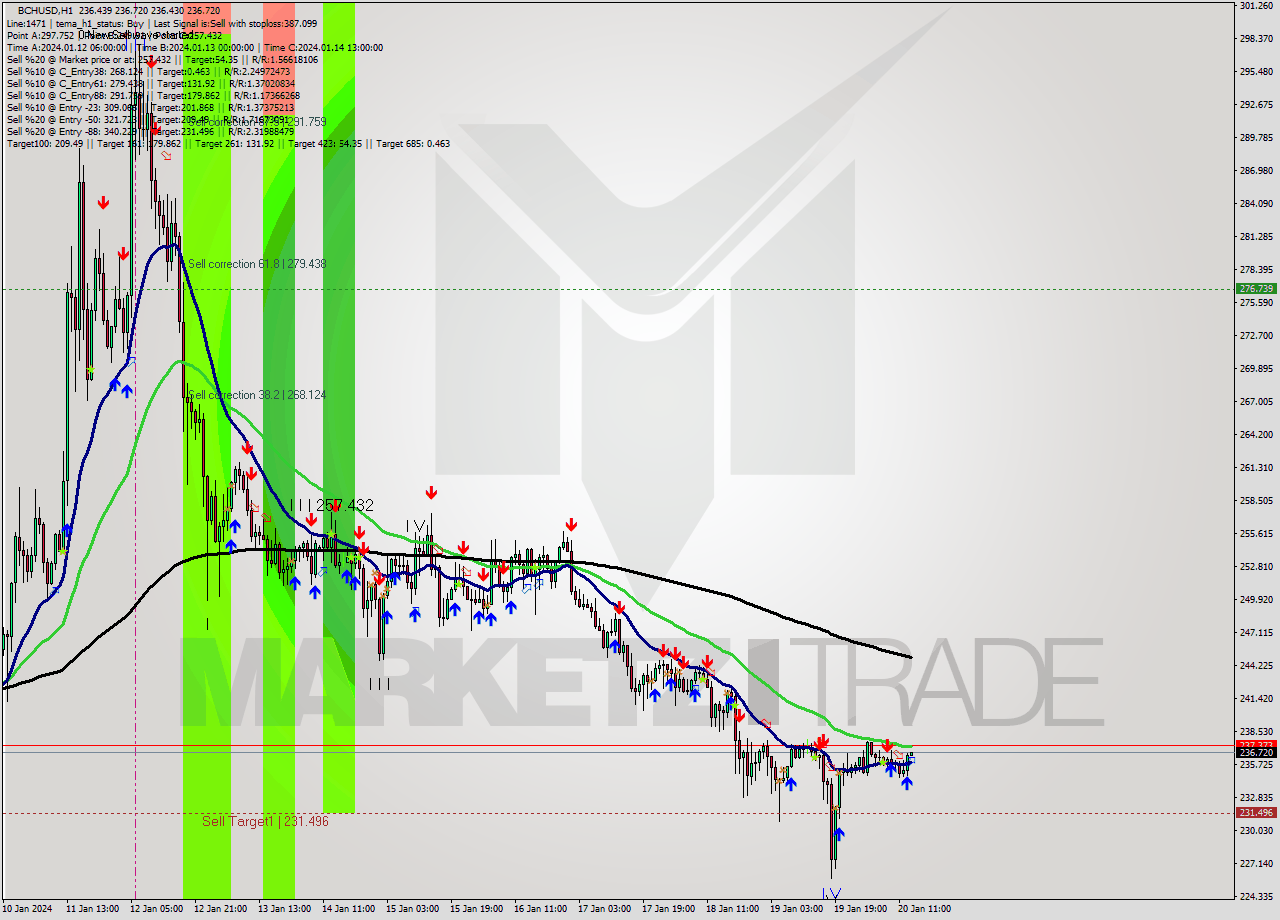Click the 'Sell %10 @ C_Entry88' line
The width and height of the screenshot is (1280, 920).
pos(153,95)
